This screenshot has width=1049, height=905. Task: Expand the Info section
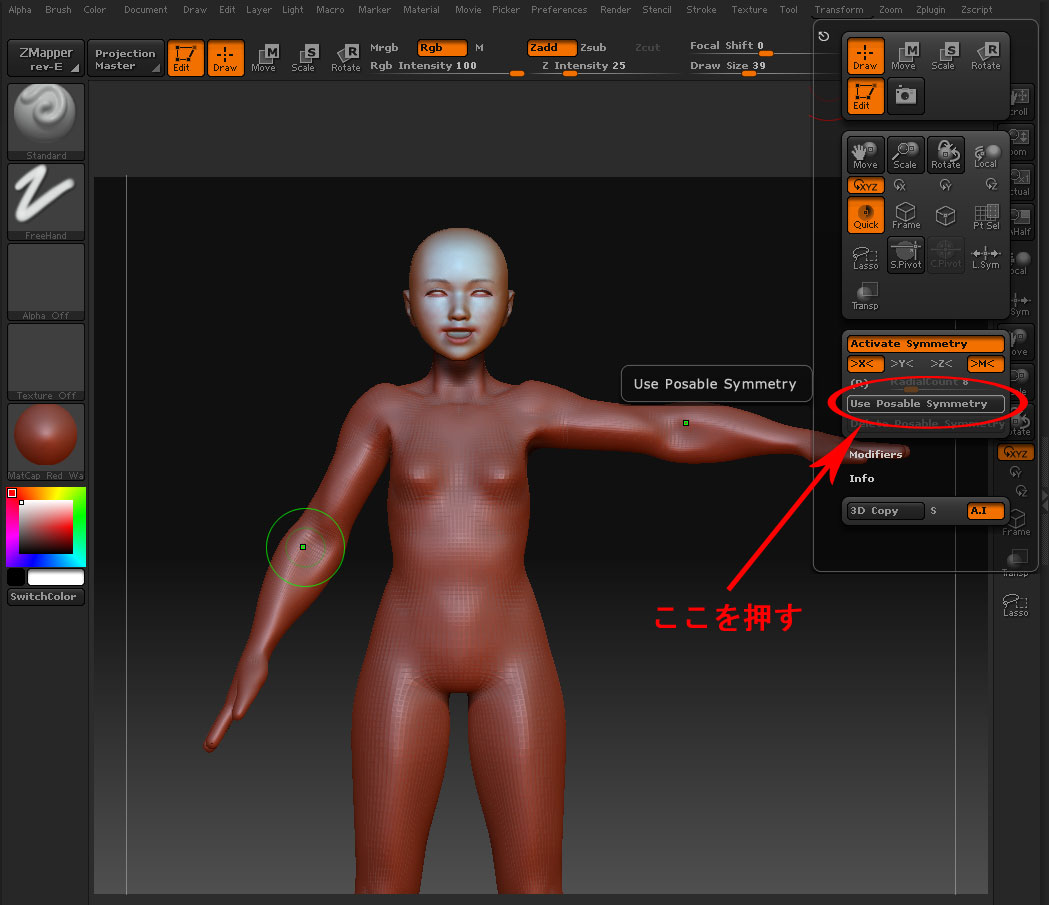click(861, 478)
